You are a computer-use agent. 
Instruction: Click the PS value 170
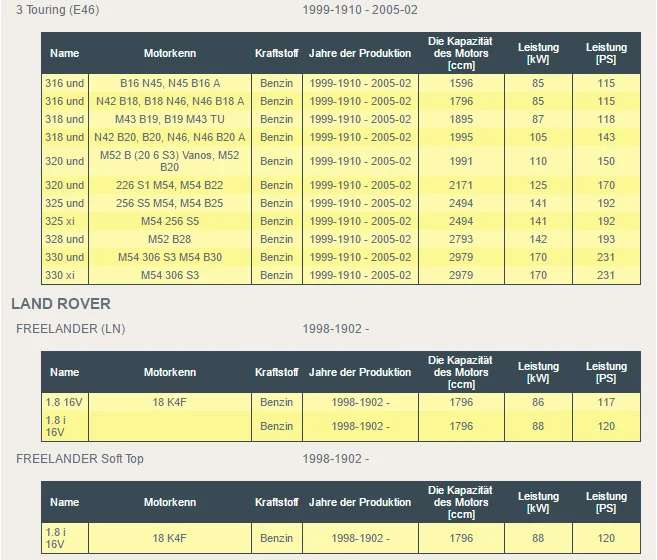click(606, 185)
